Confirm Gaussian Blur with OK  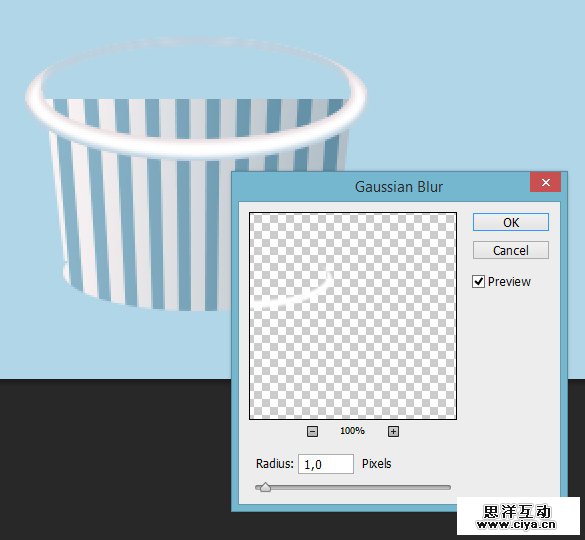click(511, 222)
